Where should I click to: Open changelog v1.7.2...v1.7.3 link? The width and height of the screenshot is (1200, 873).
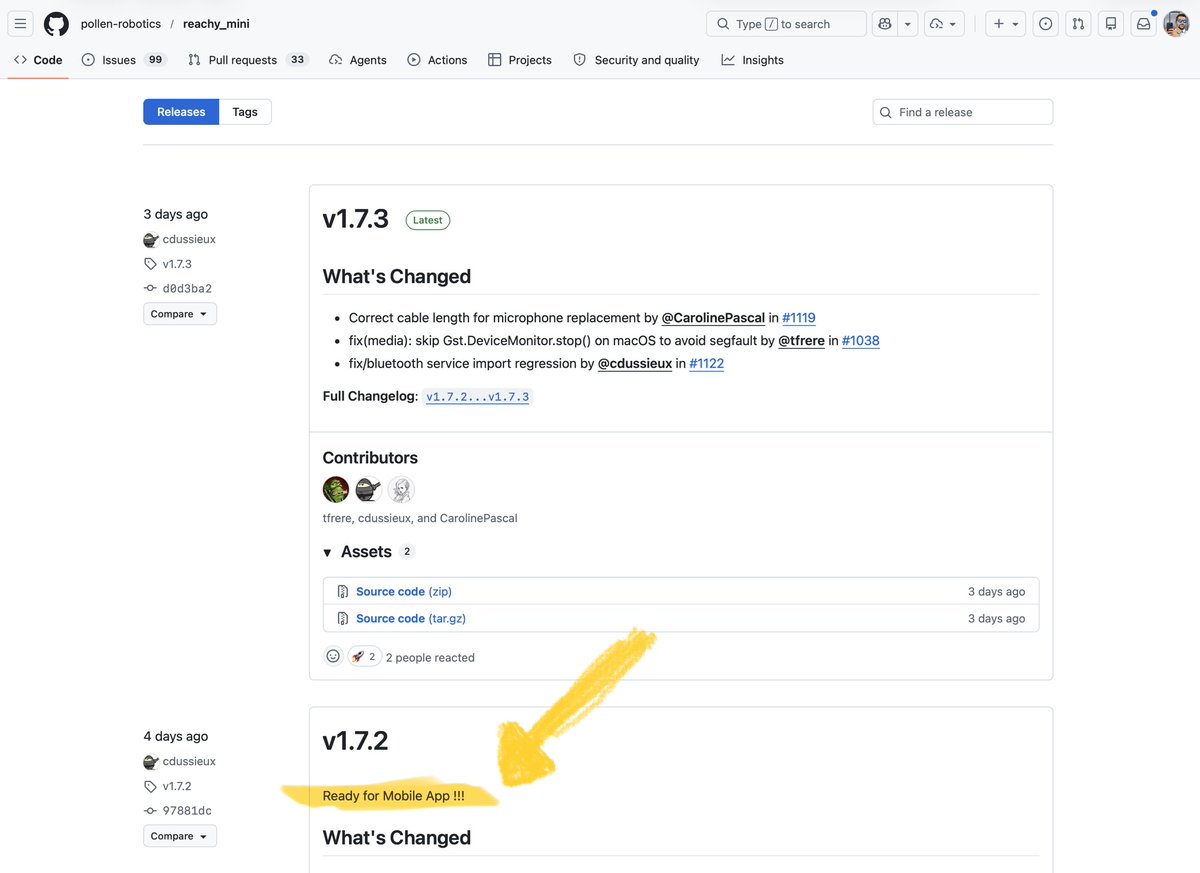pos(478,397)
